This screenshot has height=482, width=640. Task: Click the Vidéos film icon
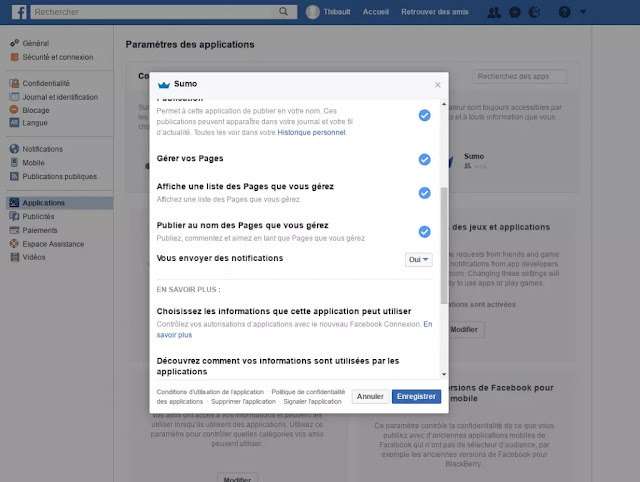[x=14, y=257]
